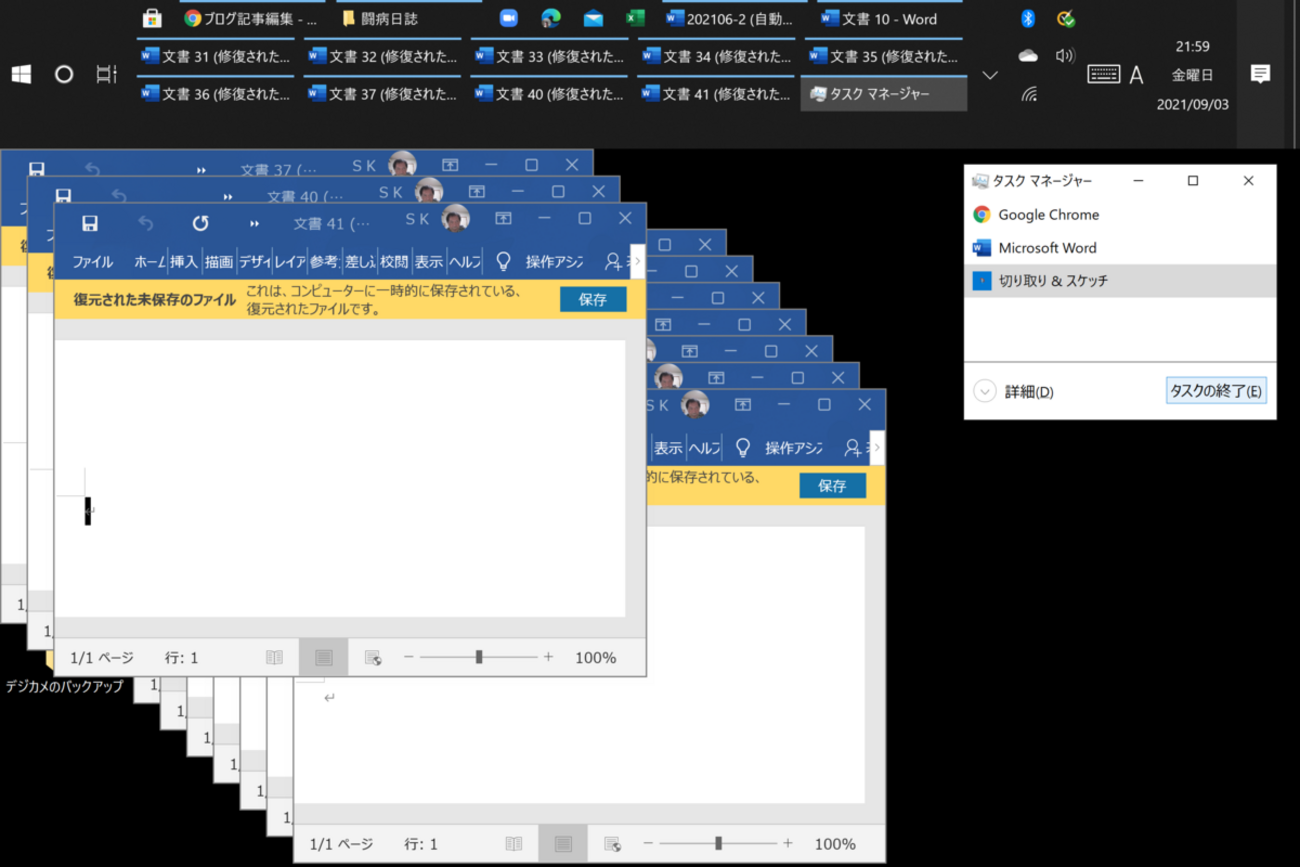
Task: Click 保存 button in the bottommost Word window
Action: 832,486
